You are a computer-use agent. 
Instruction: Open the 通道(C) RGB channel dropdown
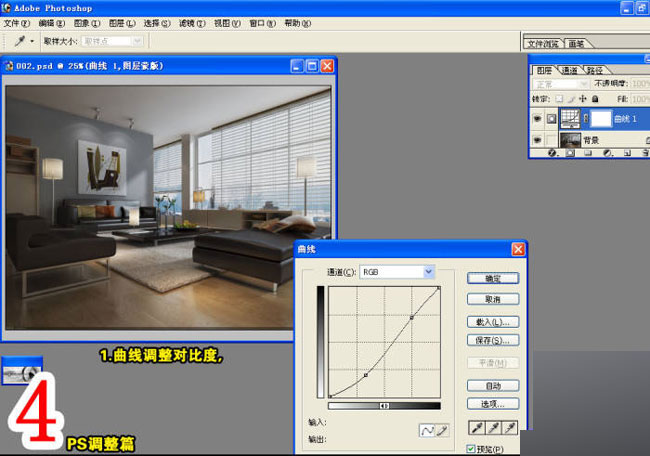tap(397, 272)
